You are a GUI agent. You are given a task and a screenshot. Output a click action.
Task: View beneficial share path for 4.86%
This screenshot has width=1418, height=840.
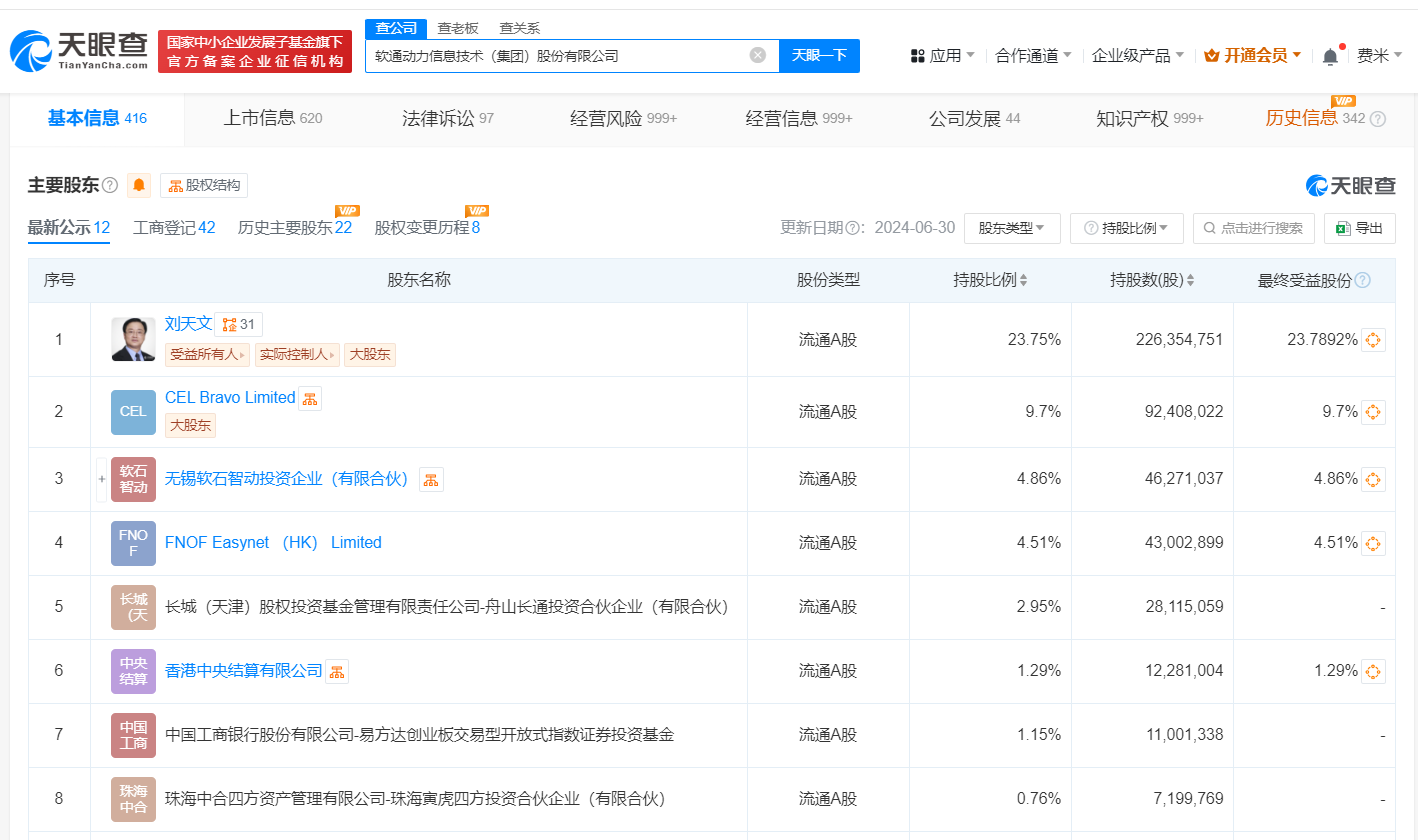click(x=1373, y=479)
